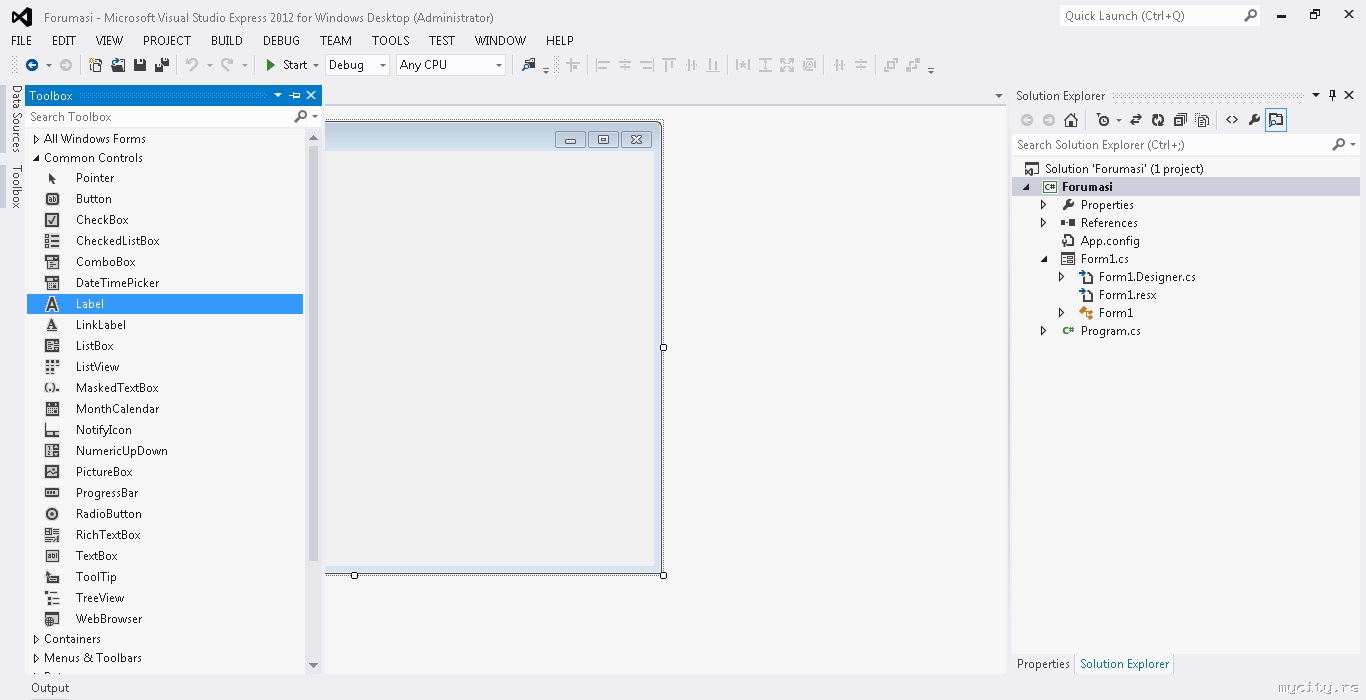Collapse the Common Controls toolbox group
The image size is (1366, 700).
pyautogui.click(x=36, y=158)
